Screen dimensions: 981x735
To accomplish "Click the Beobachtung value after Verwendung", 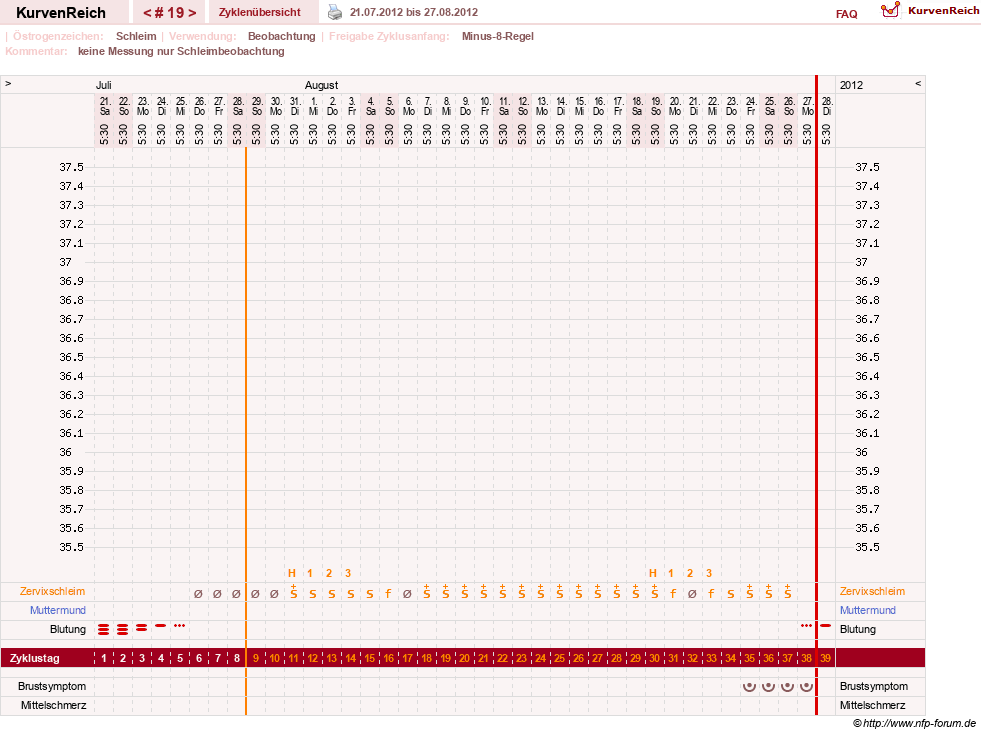I will (x=282, y=36).
